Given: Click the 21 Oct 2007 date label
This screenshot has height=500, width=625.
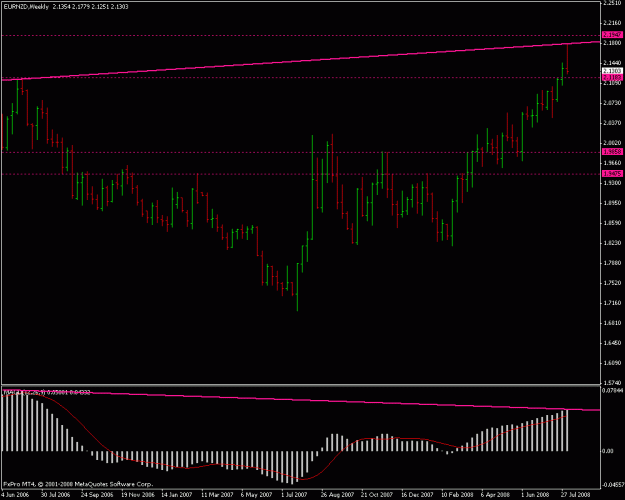Looking at the screenshot, I should [377, 495].
